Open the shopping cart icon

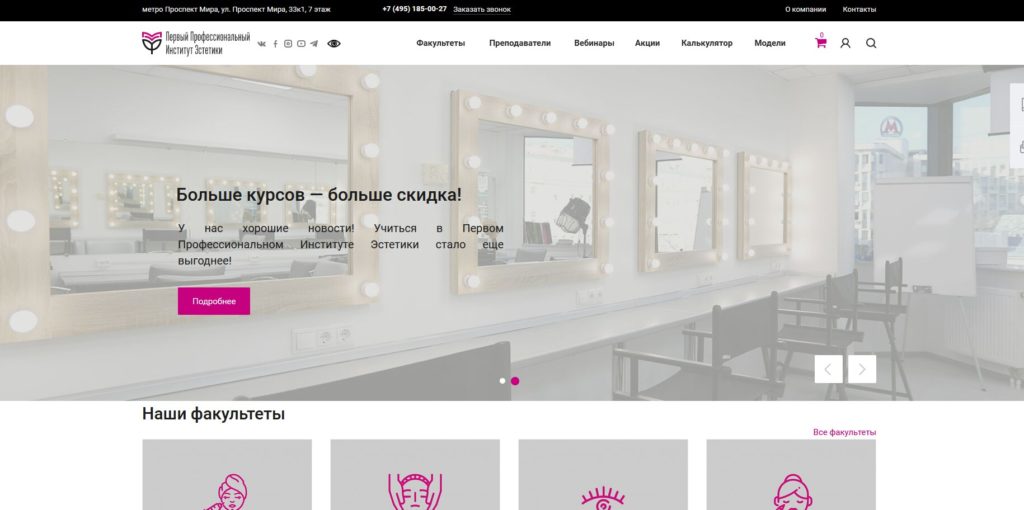pyautogui.click(x=821, y=43)
